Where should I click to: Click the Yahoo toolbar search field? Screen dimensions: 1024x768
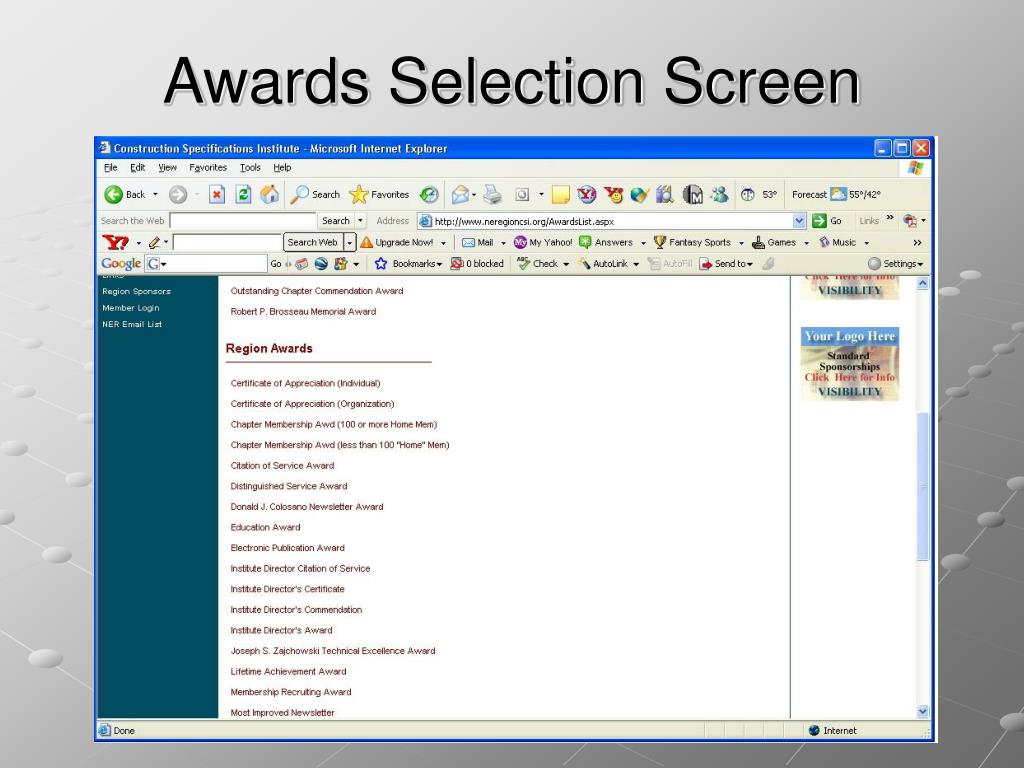(x=227, y=242)
